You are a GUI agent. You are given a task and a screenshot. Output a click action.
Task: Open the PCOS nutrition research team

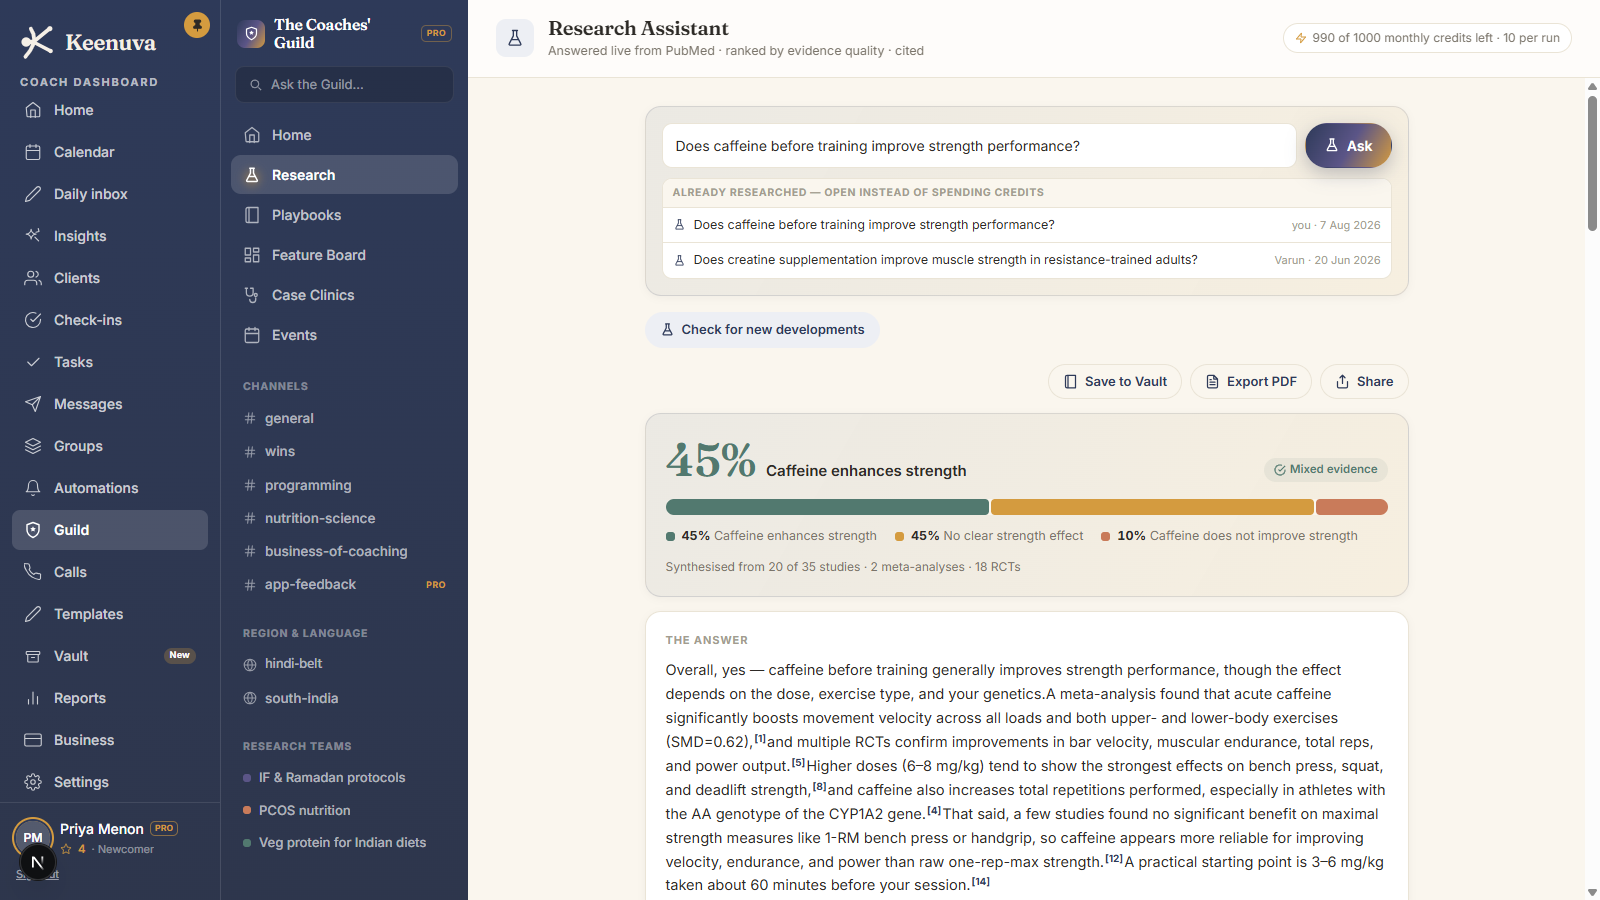click(x=344, y=810)
